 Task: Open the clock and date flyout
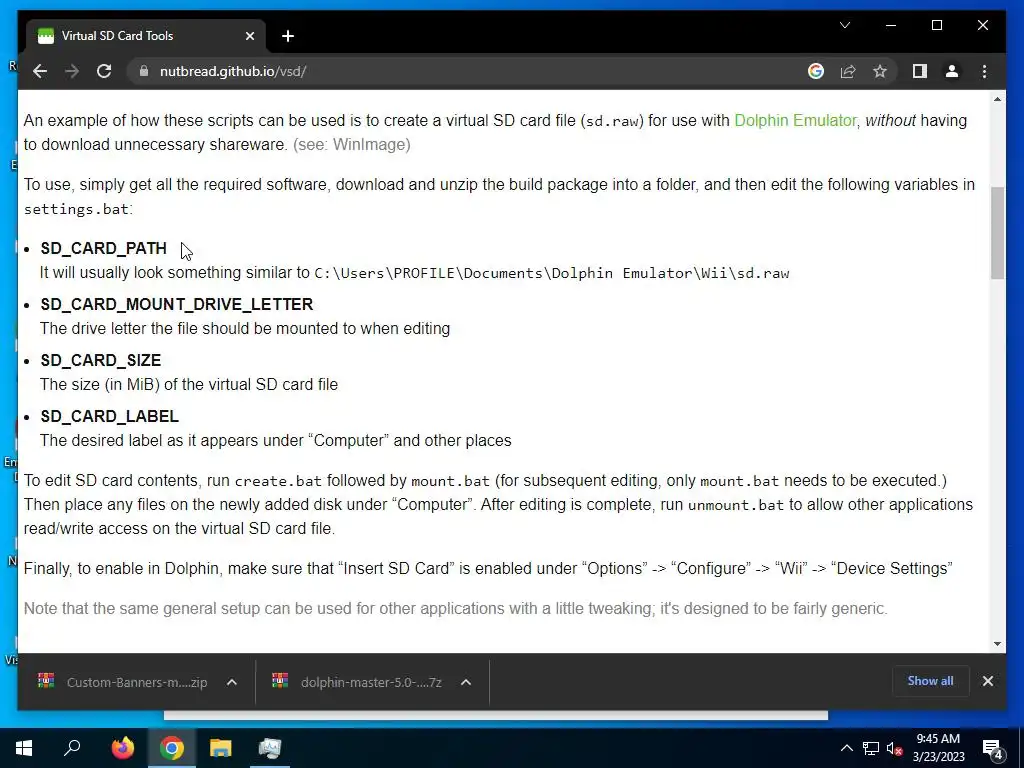coord(938,748)
